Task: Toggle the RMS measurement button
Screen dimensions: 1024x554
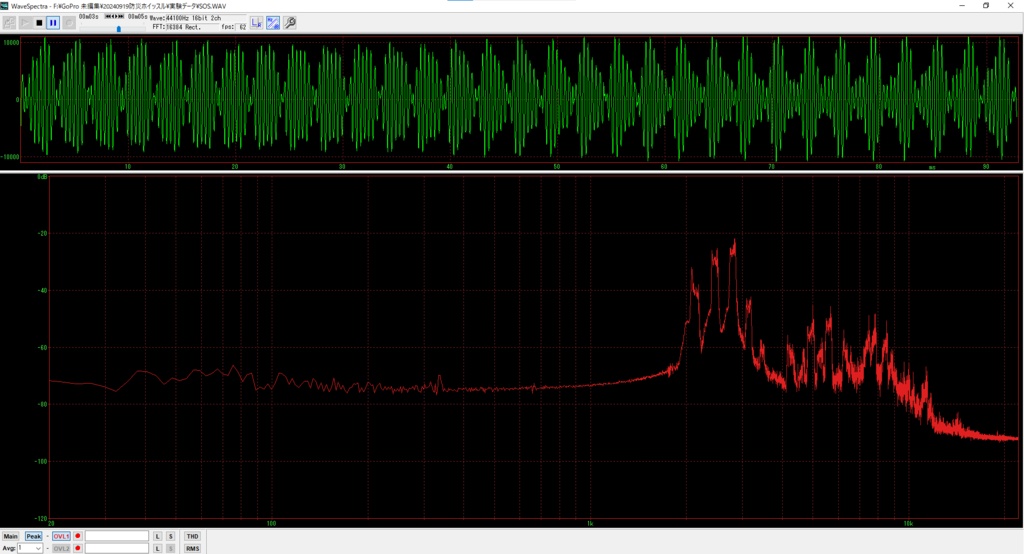Action: (x=192, y=548)
